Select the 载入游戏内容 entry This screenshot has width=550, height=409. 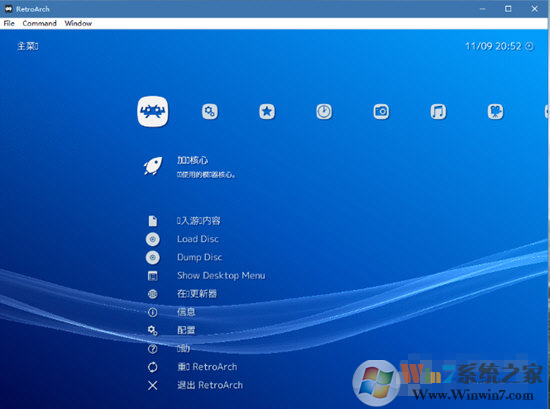(x=199, y=221)
